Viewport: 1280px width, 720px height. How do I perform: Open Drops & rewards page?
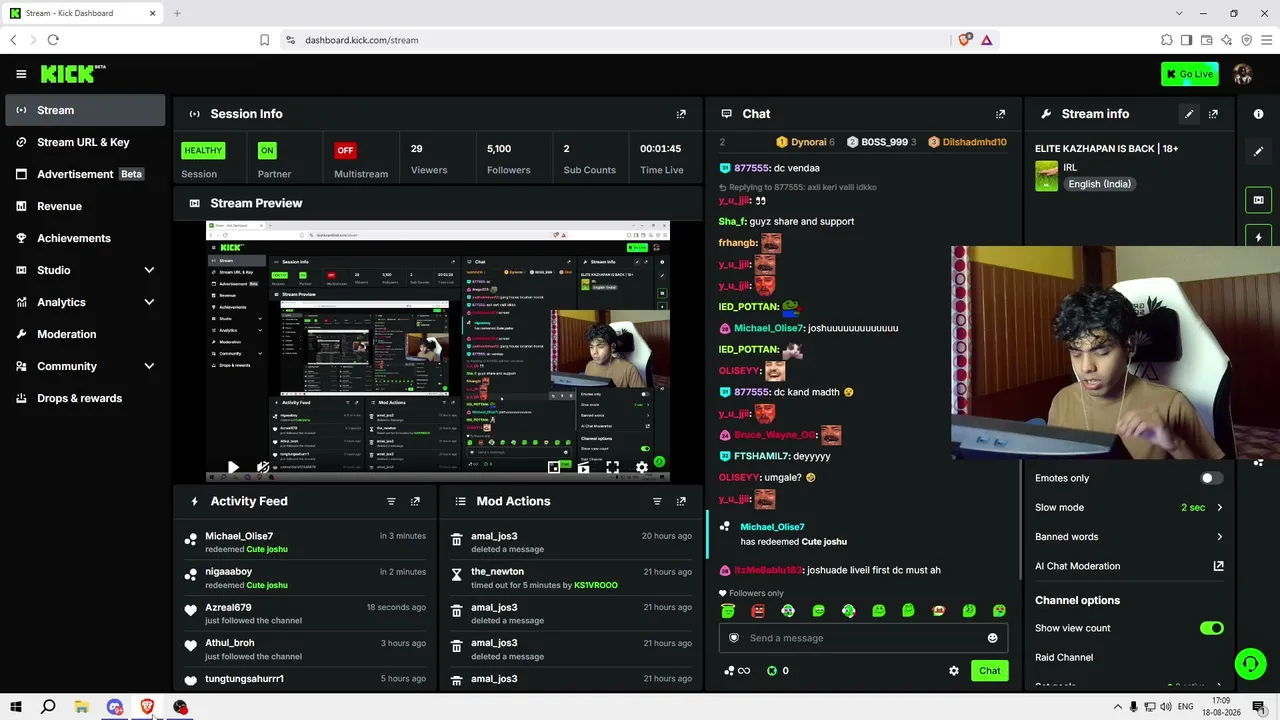click(x=85, y=398)
